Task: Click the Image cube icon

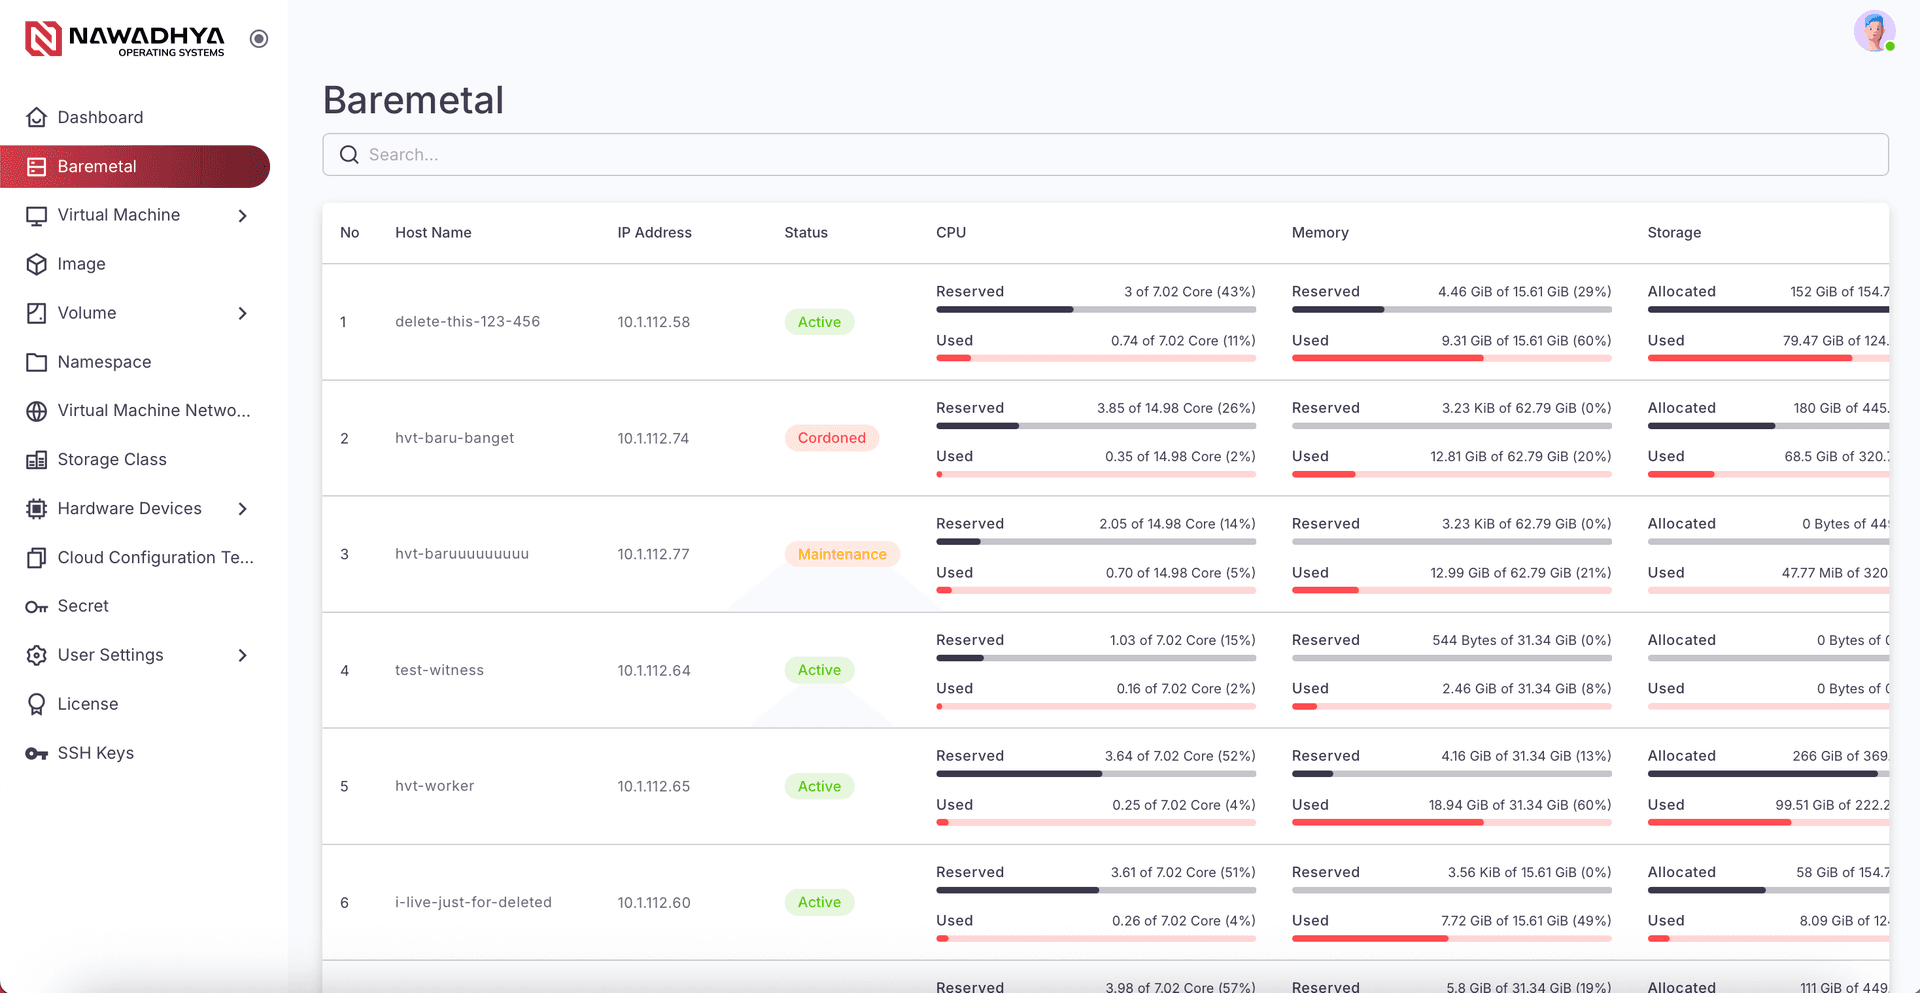Action: (37, 264)
